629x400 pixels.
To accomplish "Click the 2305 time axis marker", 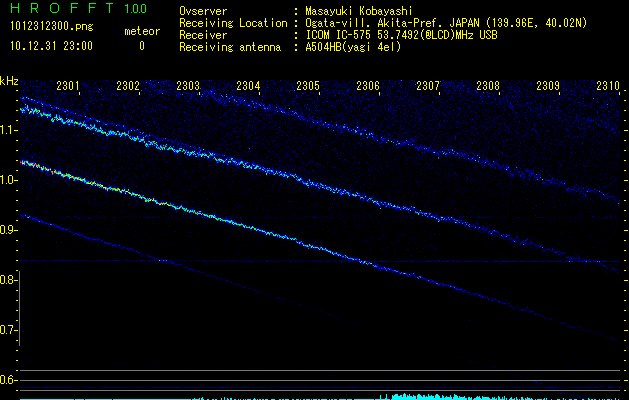I will click(x=308, y=85).
